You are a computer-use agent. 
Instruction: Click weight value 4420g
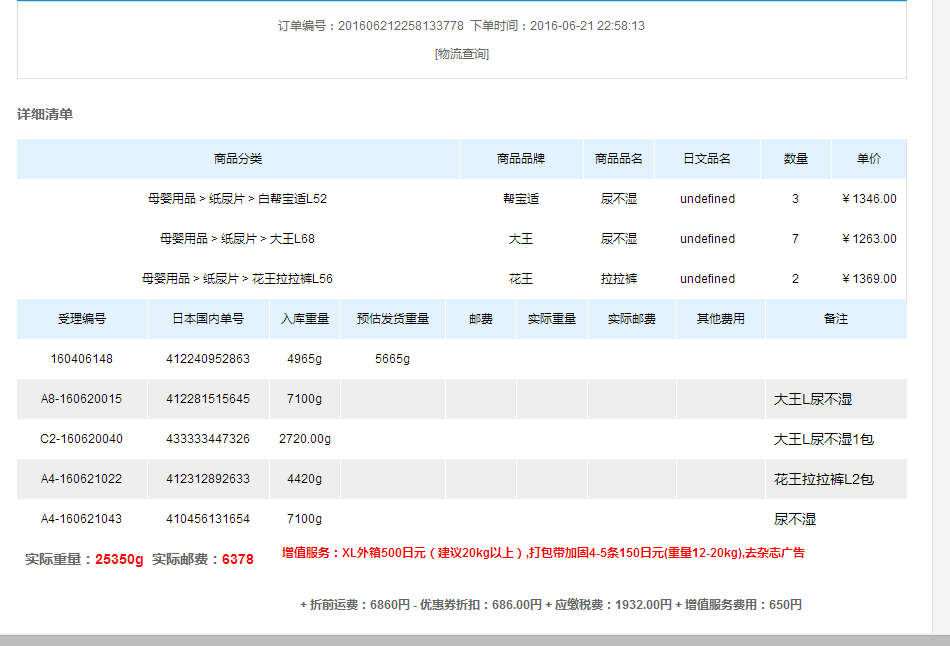(x=305, y=479)
